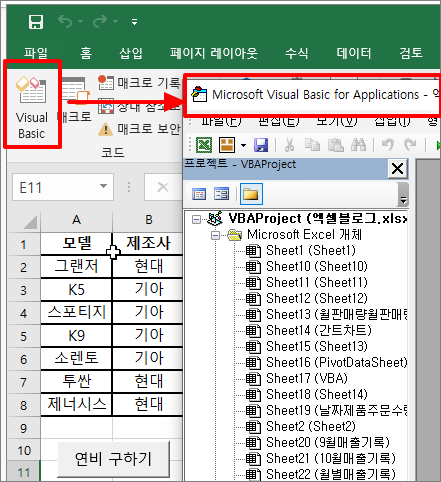Select column A header
This screenshot has height=482, width=441.
(76, 220)
